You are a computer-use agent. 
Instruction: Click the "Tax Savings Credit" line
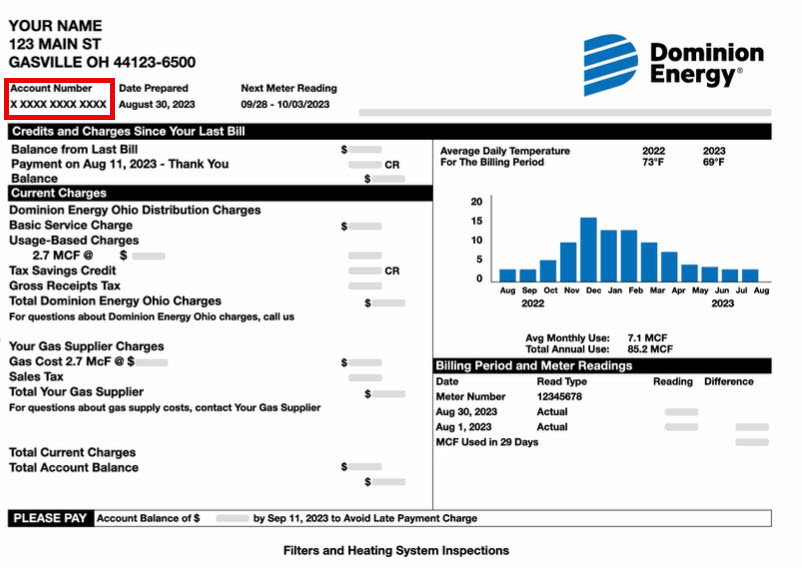click(62, 270)
